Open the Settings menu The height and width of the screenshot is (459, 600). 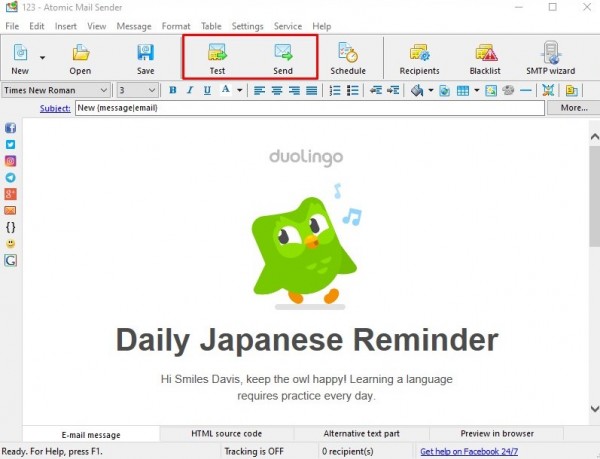[248, 26]
